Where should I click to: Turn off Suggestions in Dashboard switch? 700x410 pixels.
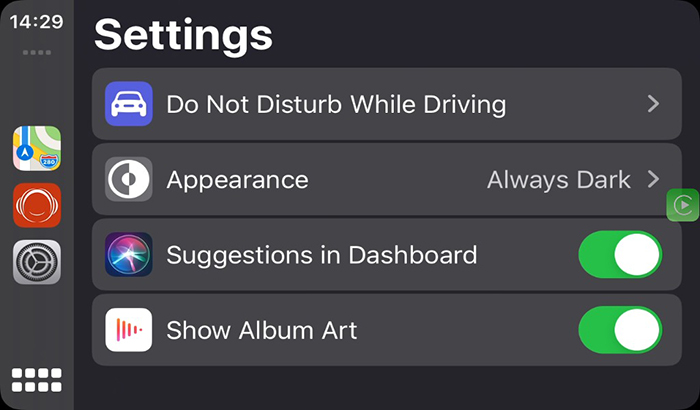click(620, 255)
